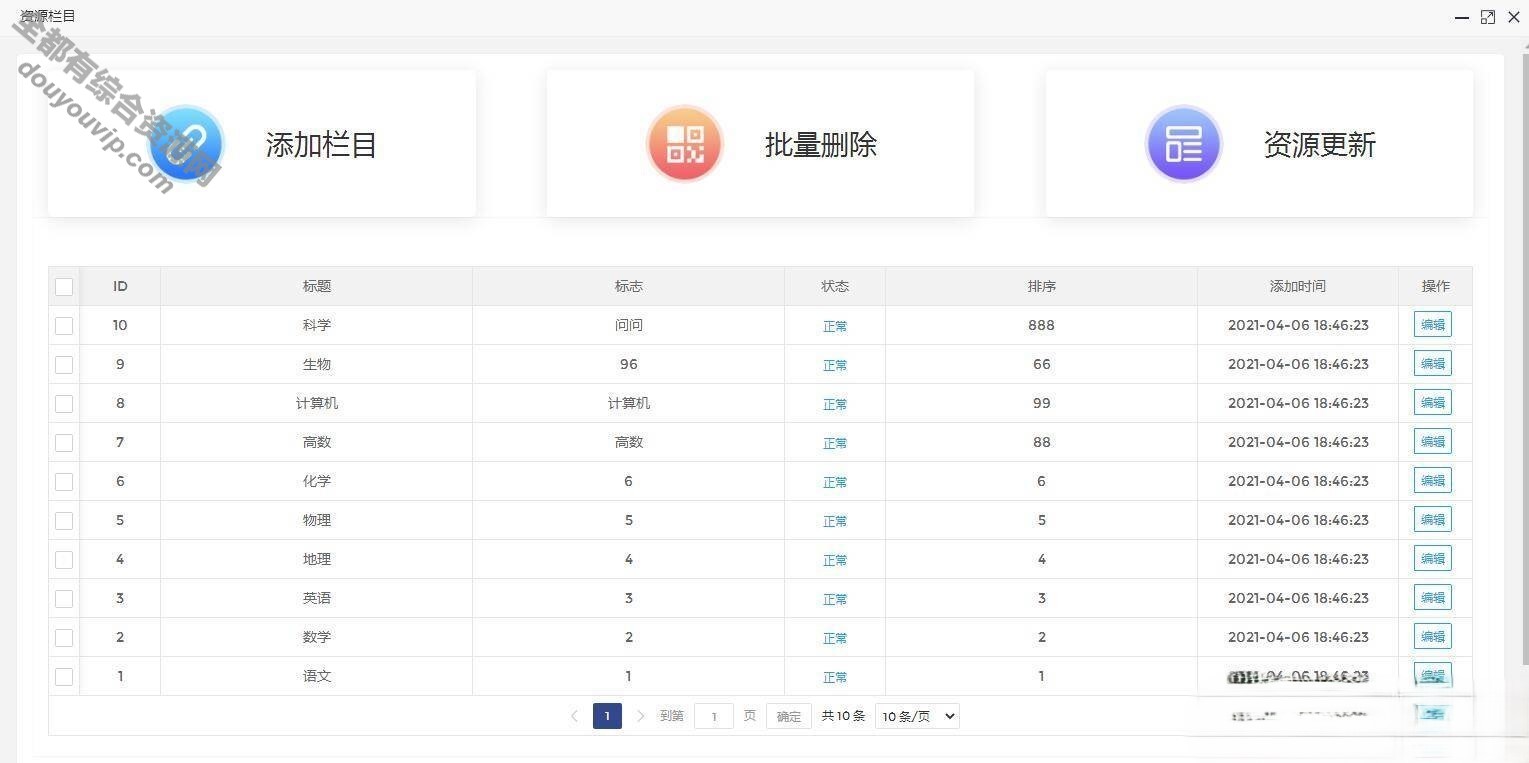This screenshot has width=1529, height=763.
Task: Click the 排序 value 888
Action: point(1041,325)
